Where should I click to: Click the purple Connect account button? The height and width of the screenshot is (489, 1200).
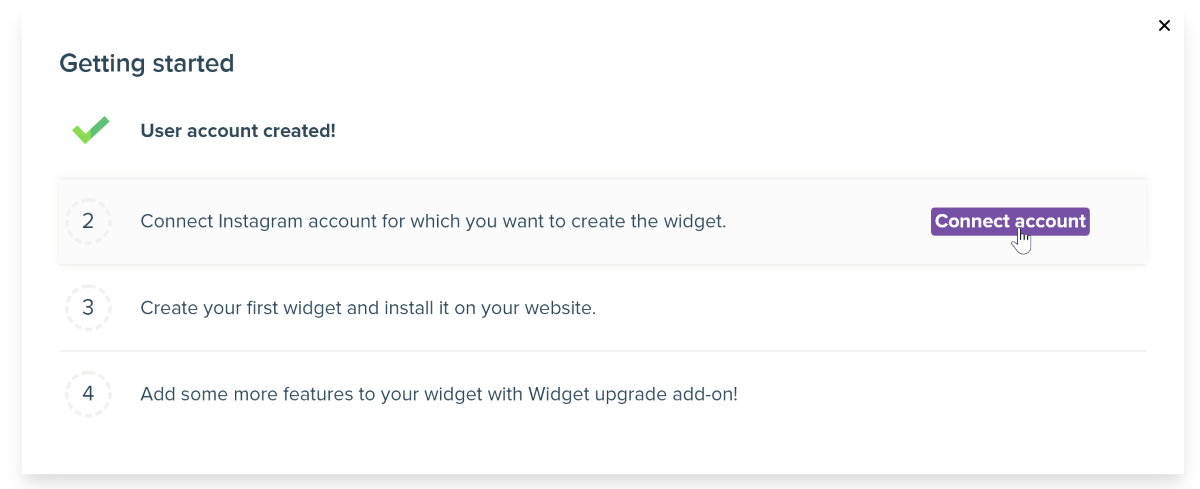click(1010, 222)
